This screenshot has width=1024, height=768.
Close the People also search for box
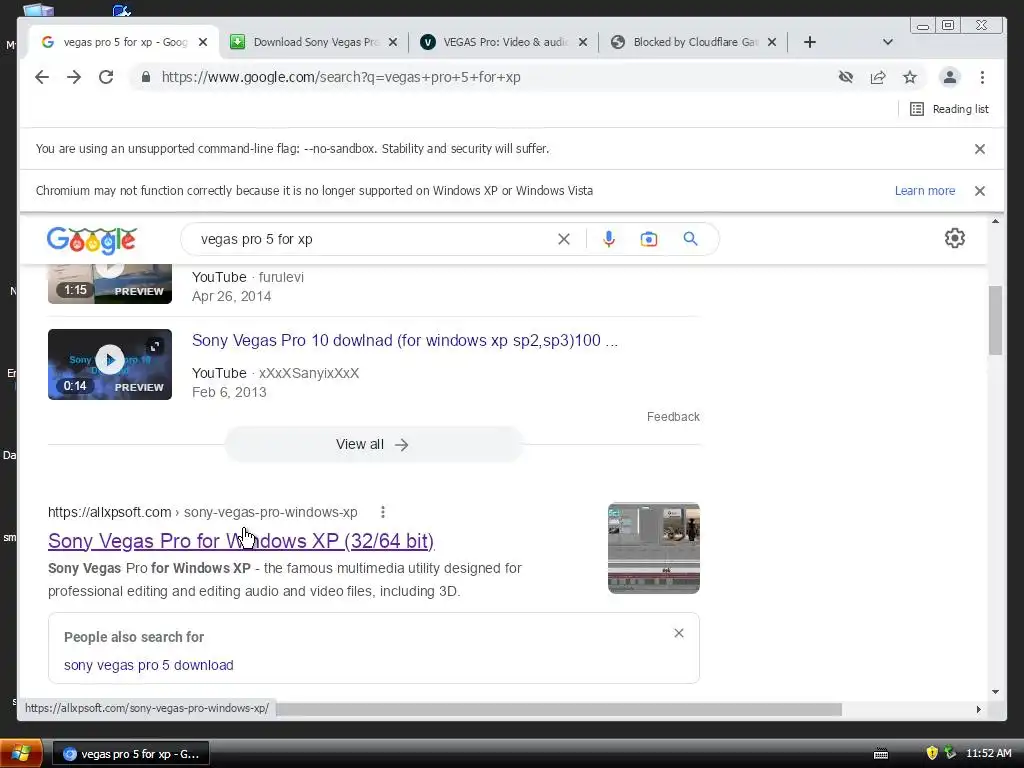point(679,633)
